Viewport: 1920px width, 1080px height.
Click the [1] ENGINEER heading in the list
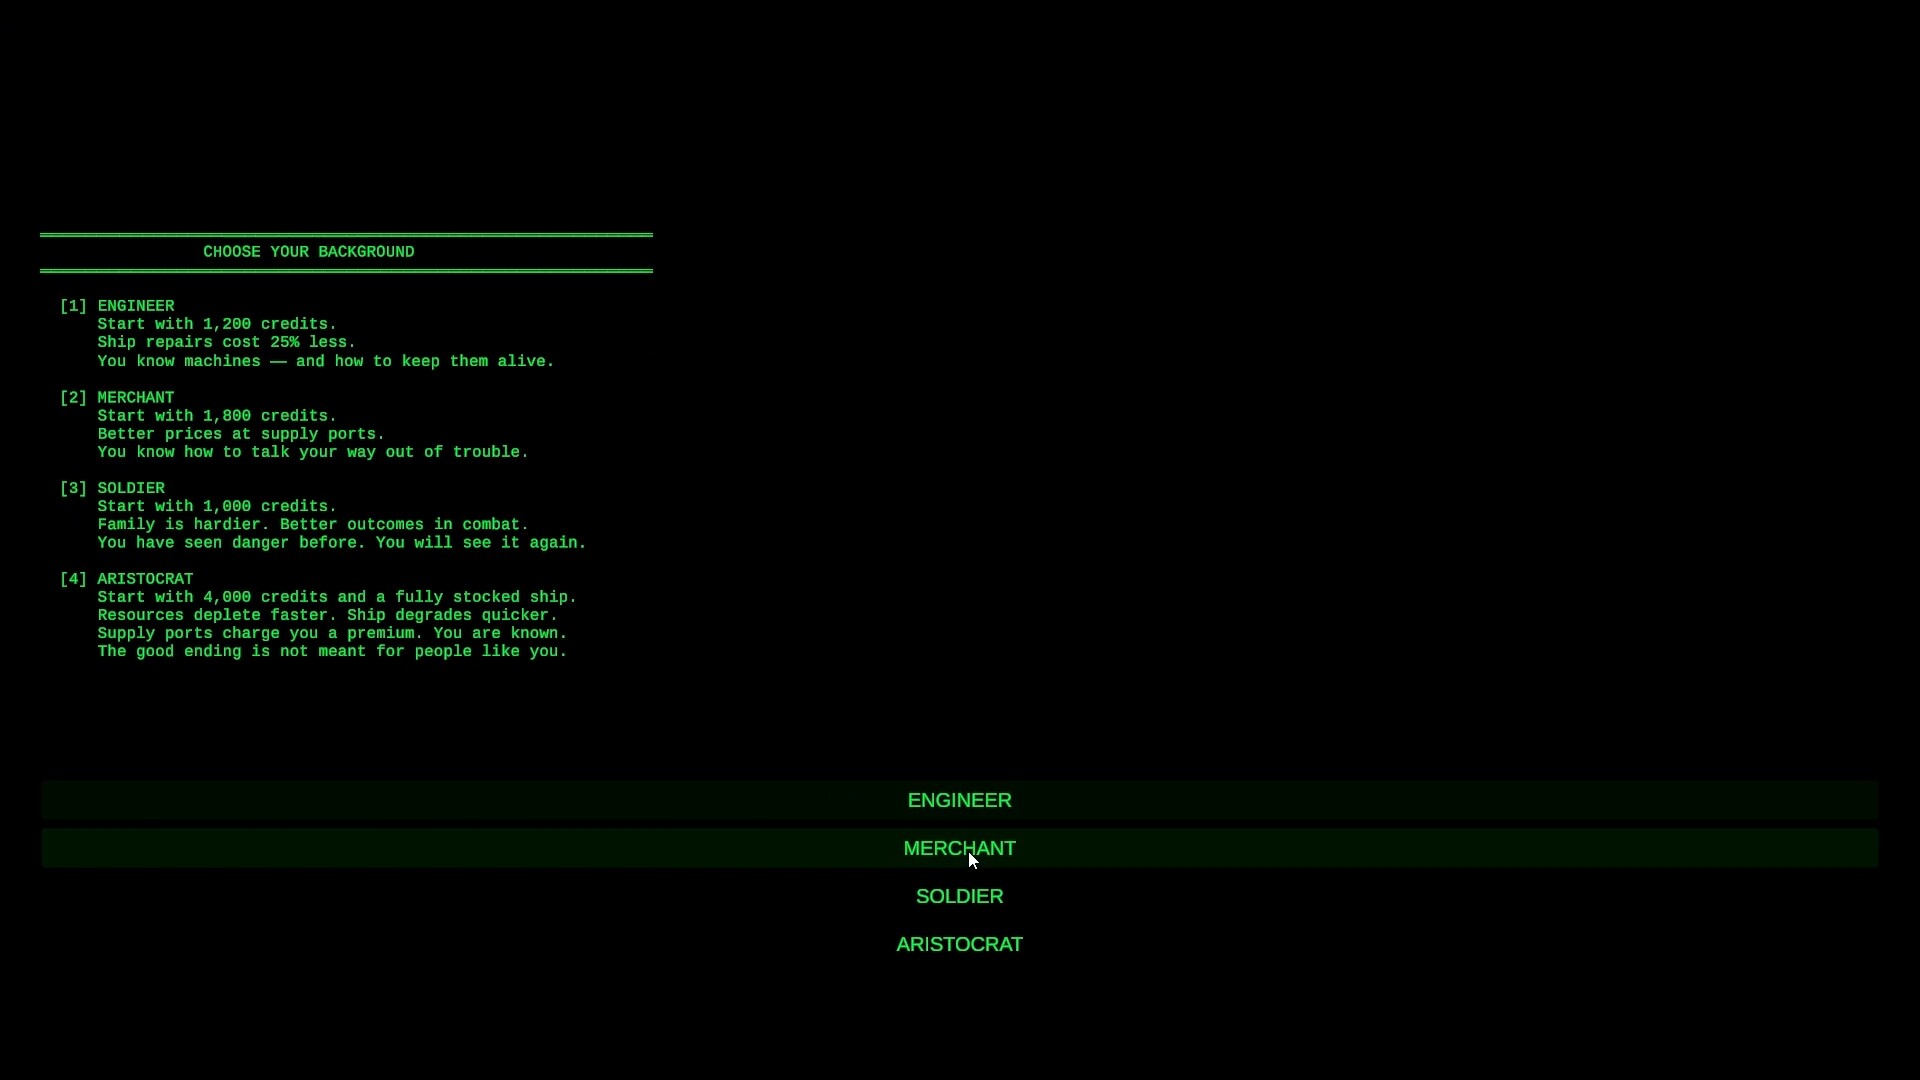117,306
